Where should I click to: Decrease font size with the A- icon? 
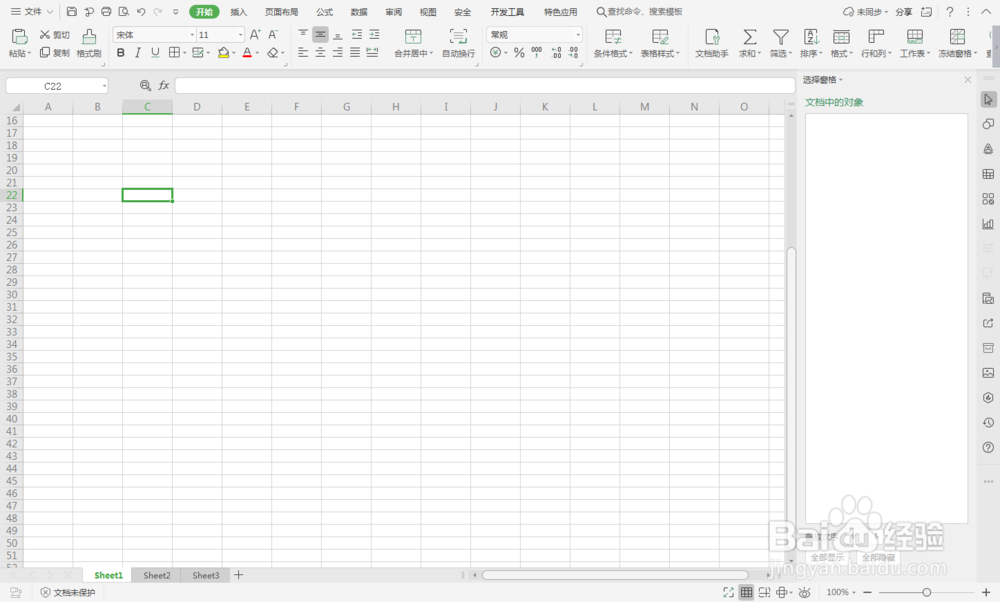(273, 34)
